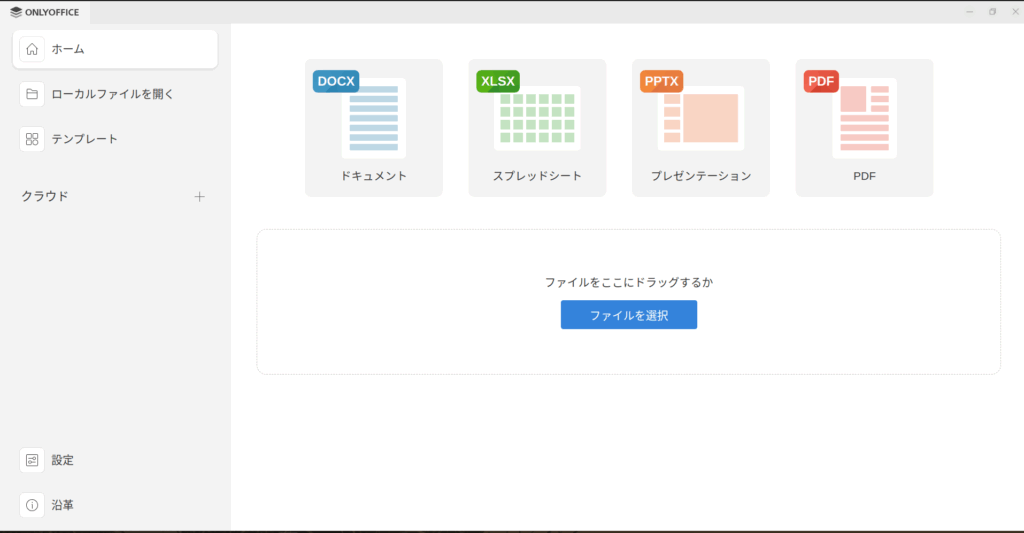Click the ドキュメント label
The height and width of the screenshot is (533, 1024).
[x=374, y=176]
